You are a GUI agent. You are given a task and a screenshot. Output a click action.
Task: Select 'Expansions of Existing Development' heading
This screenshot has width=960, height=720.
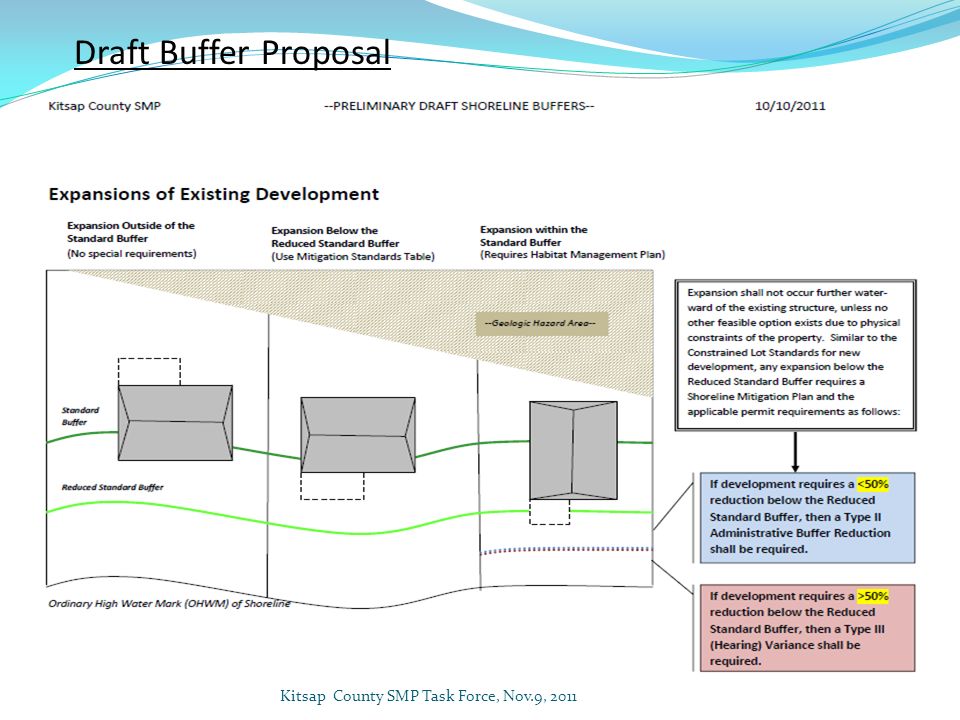point(214,194)
